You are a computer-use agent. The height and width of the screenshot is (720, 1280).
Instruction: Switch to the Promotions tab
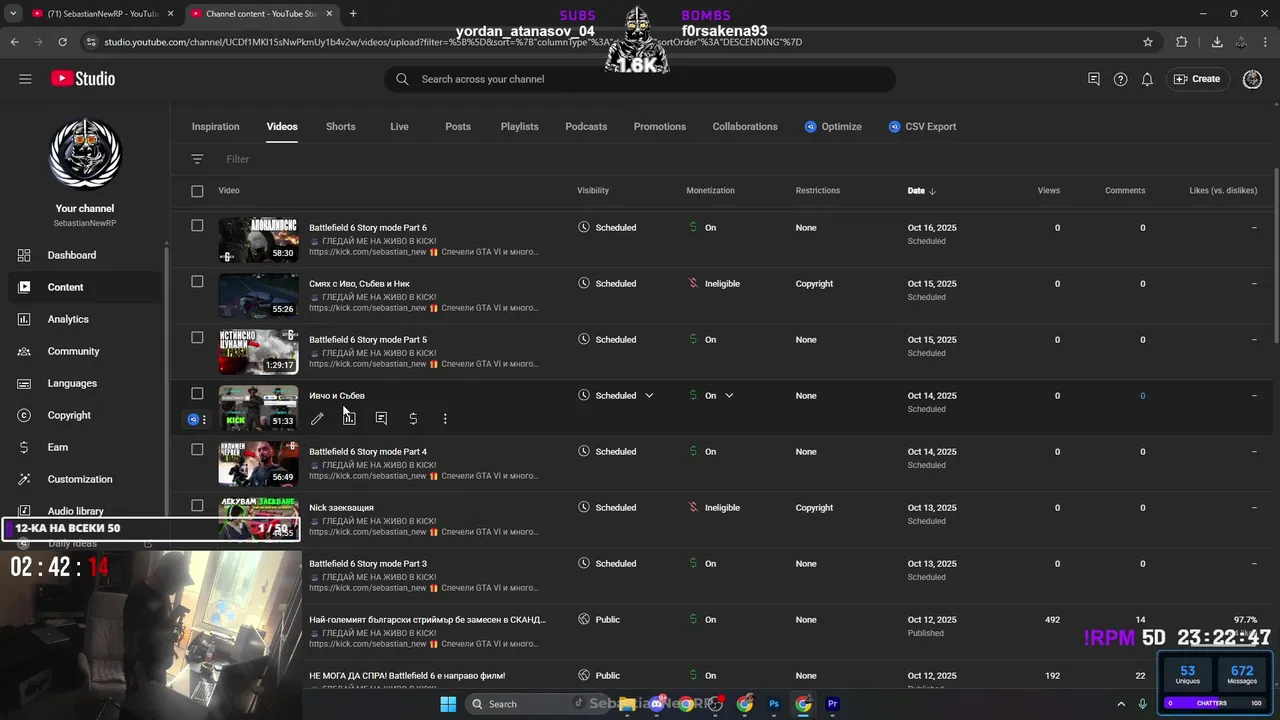(x=660, y=127)
